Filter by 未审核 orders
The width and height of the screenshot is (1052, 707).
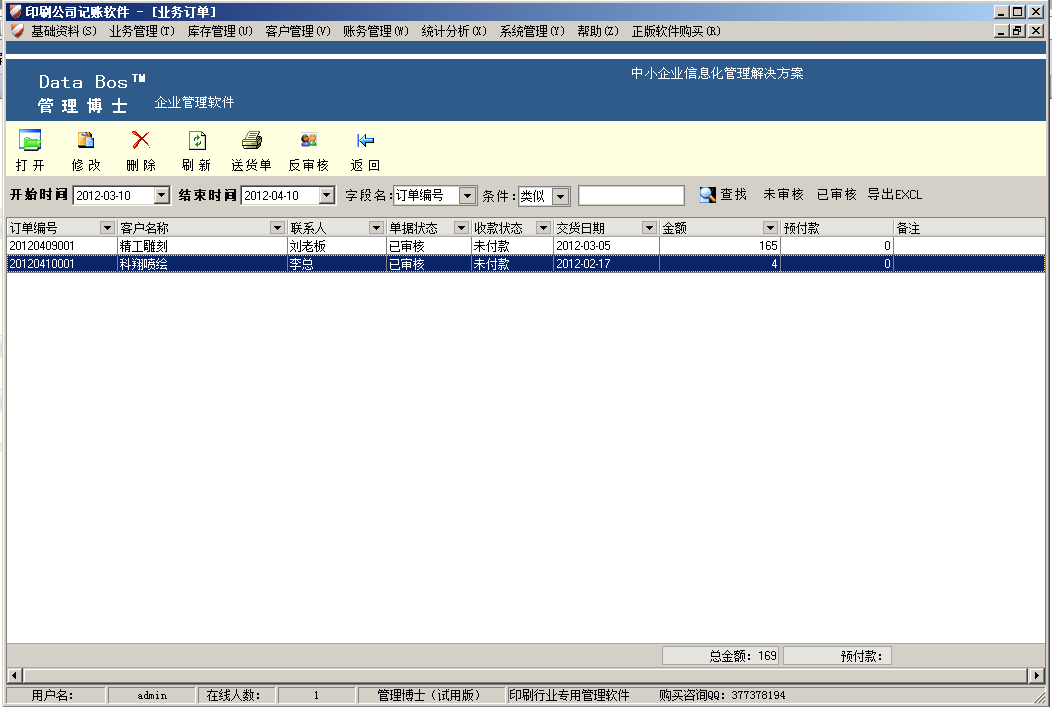coord(783,195)
